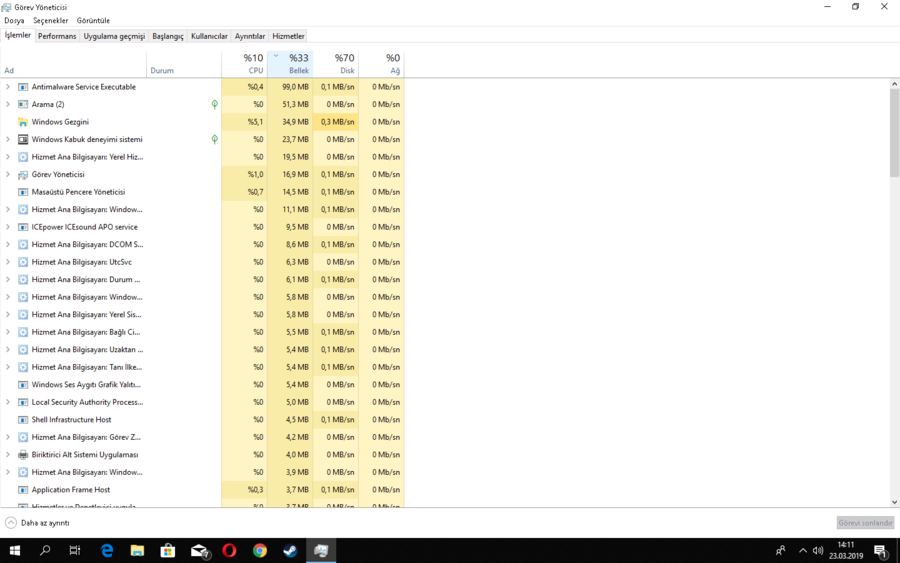Expand the Görev Yöneticisi process row

(x=7, y=174)
